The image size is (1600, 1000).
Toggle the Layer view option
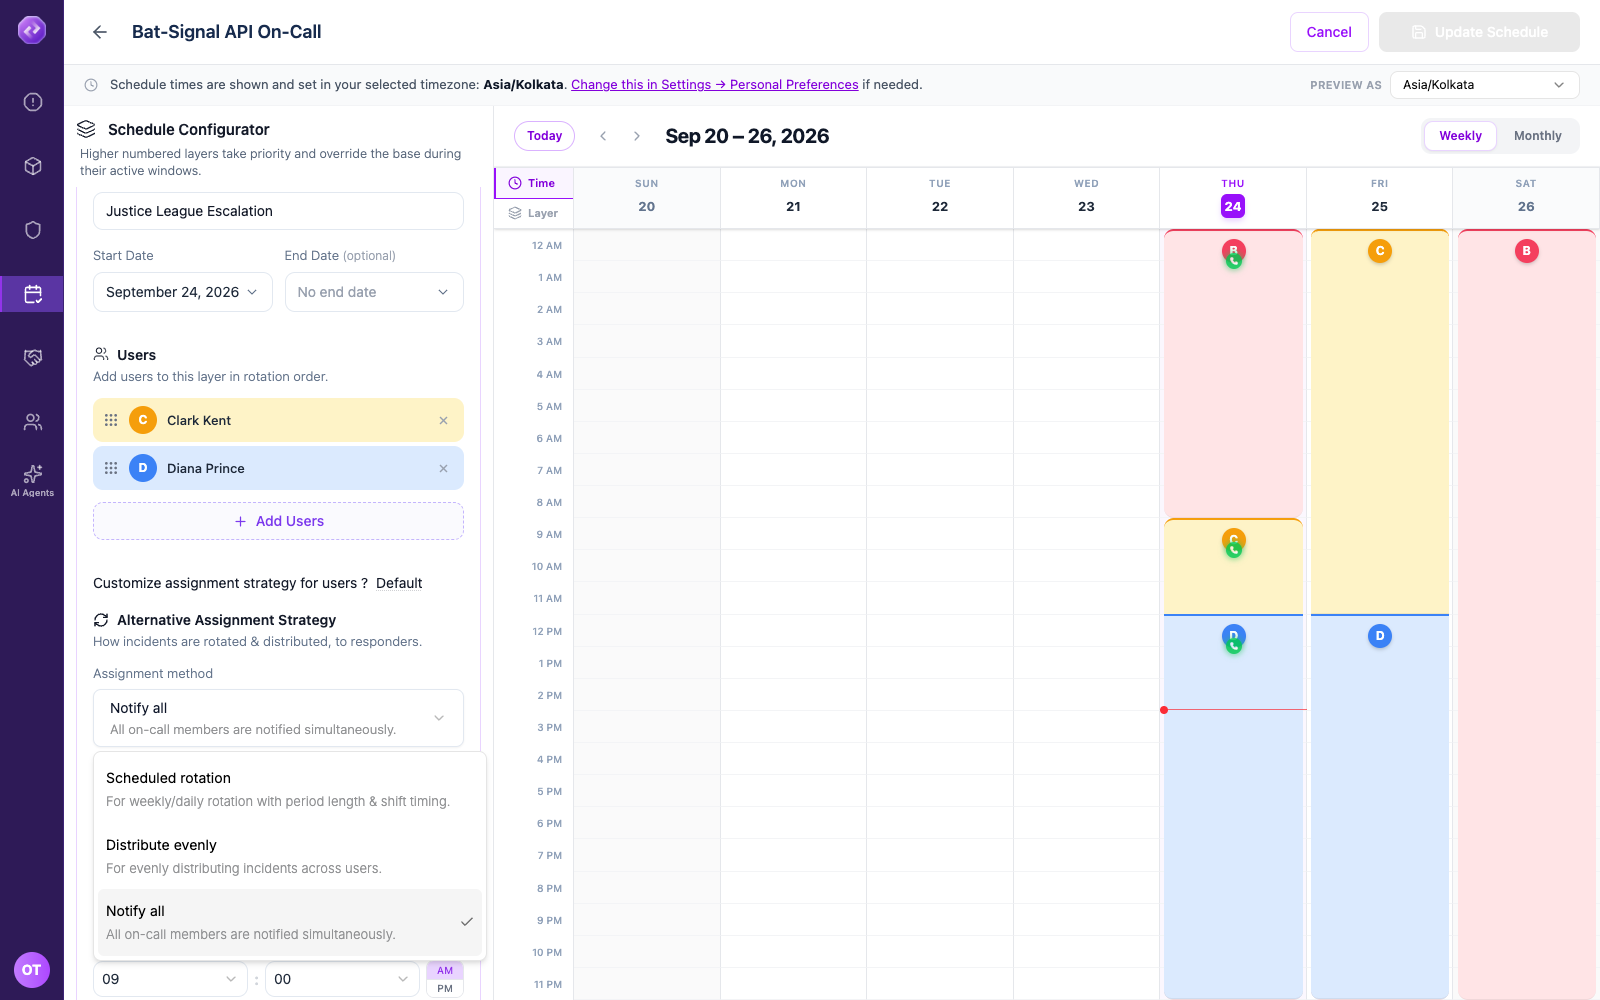534,213
